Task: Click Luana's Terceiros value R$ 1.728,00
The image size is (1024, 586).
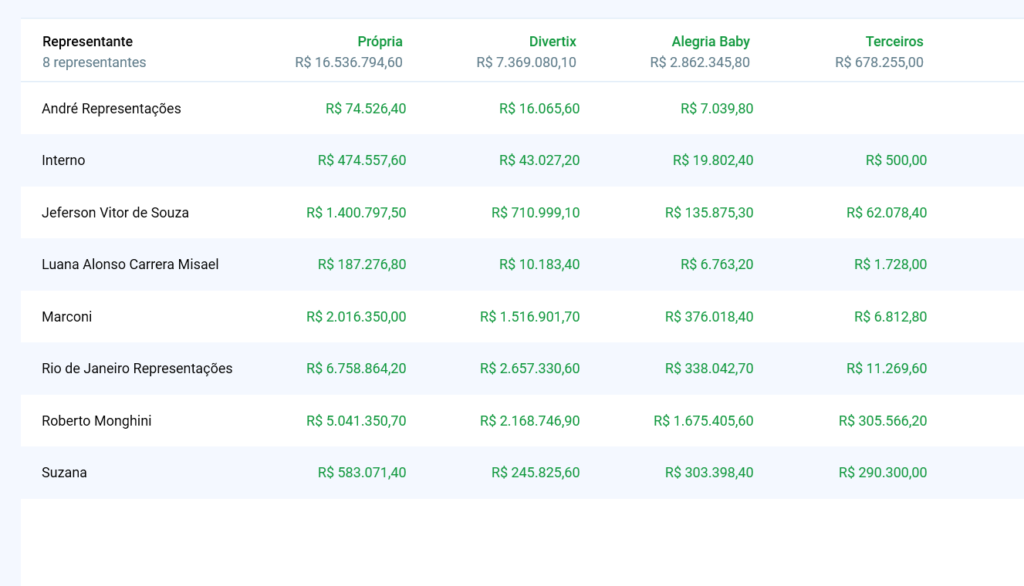Action: tap(891, 265)
